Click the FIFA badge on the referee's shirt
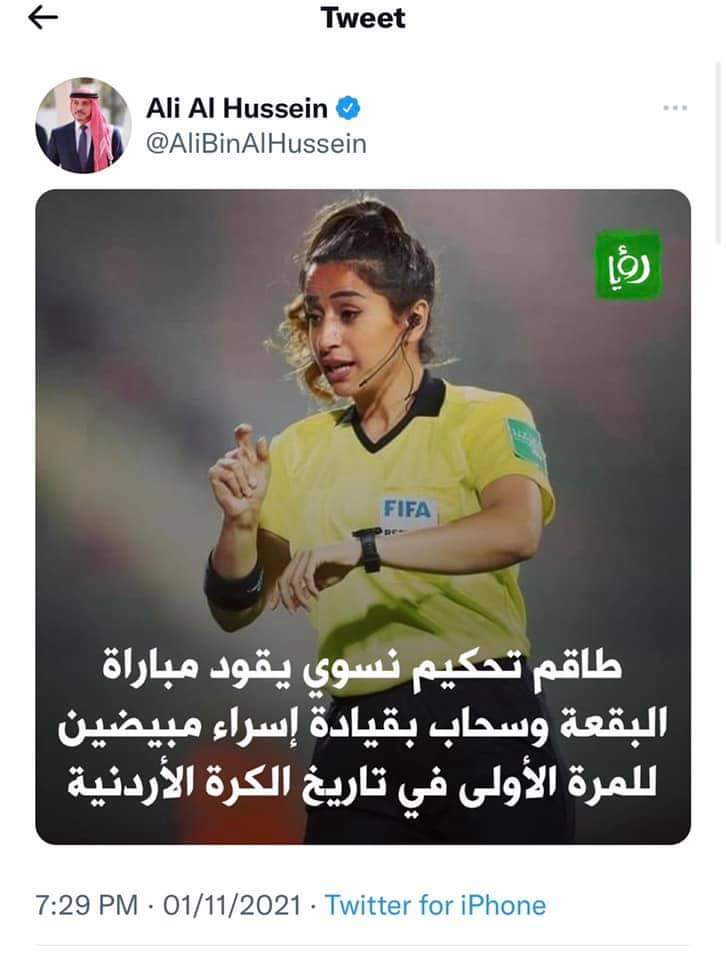This screenshot has height=960, width=726. pos(407,510)
